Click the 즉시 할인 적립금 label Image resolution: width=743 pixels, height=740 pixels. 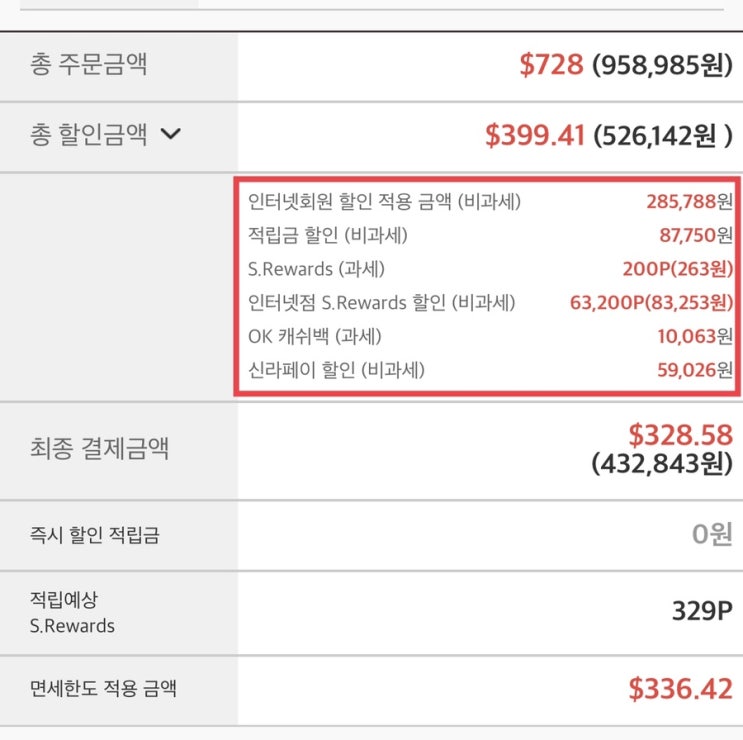click(x=95, y=535)
